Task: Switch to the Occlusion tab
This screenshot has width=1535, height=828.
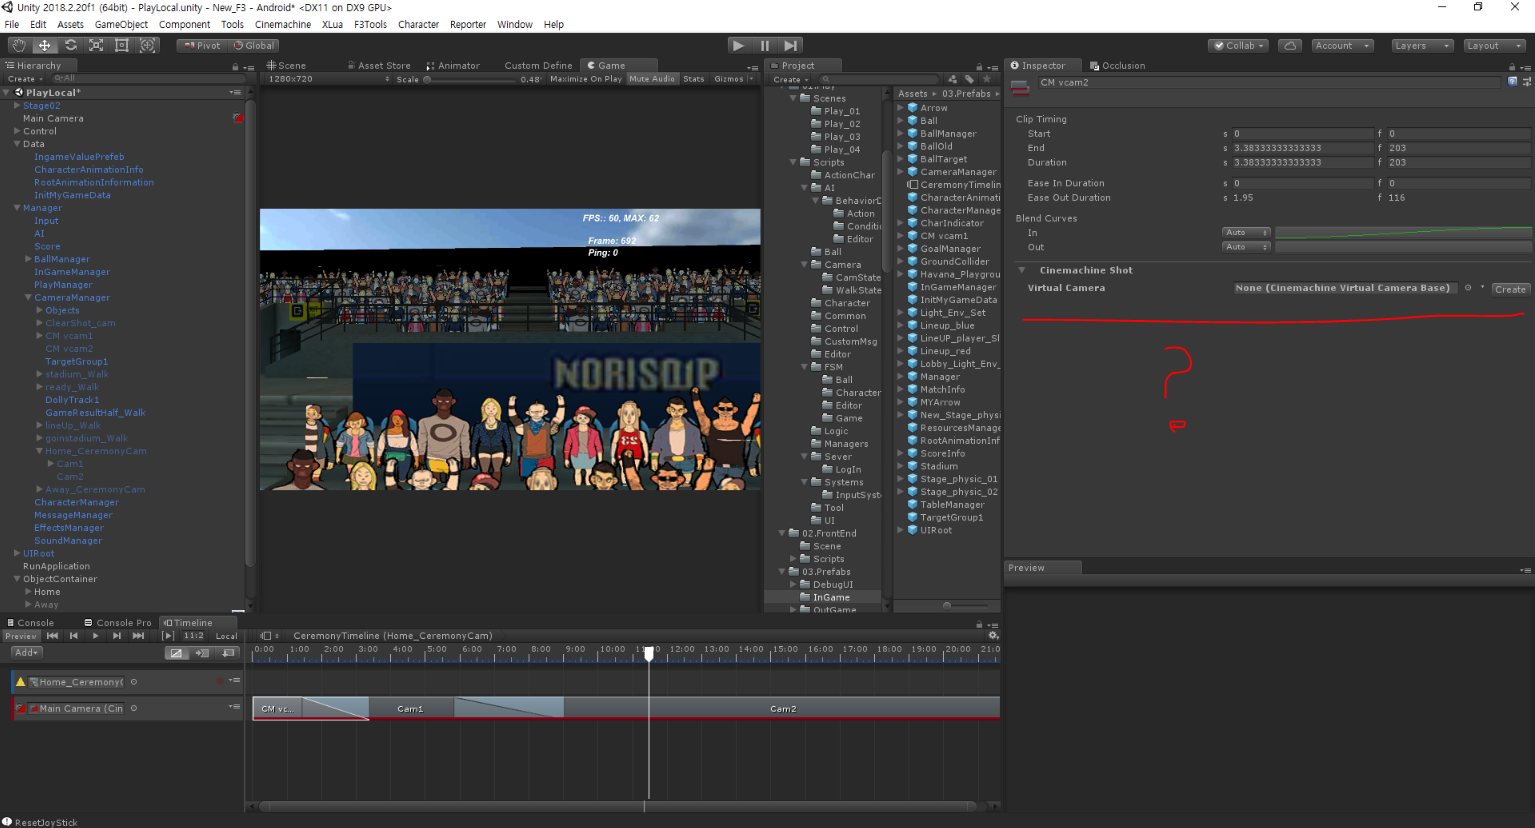Action: 1117,66
